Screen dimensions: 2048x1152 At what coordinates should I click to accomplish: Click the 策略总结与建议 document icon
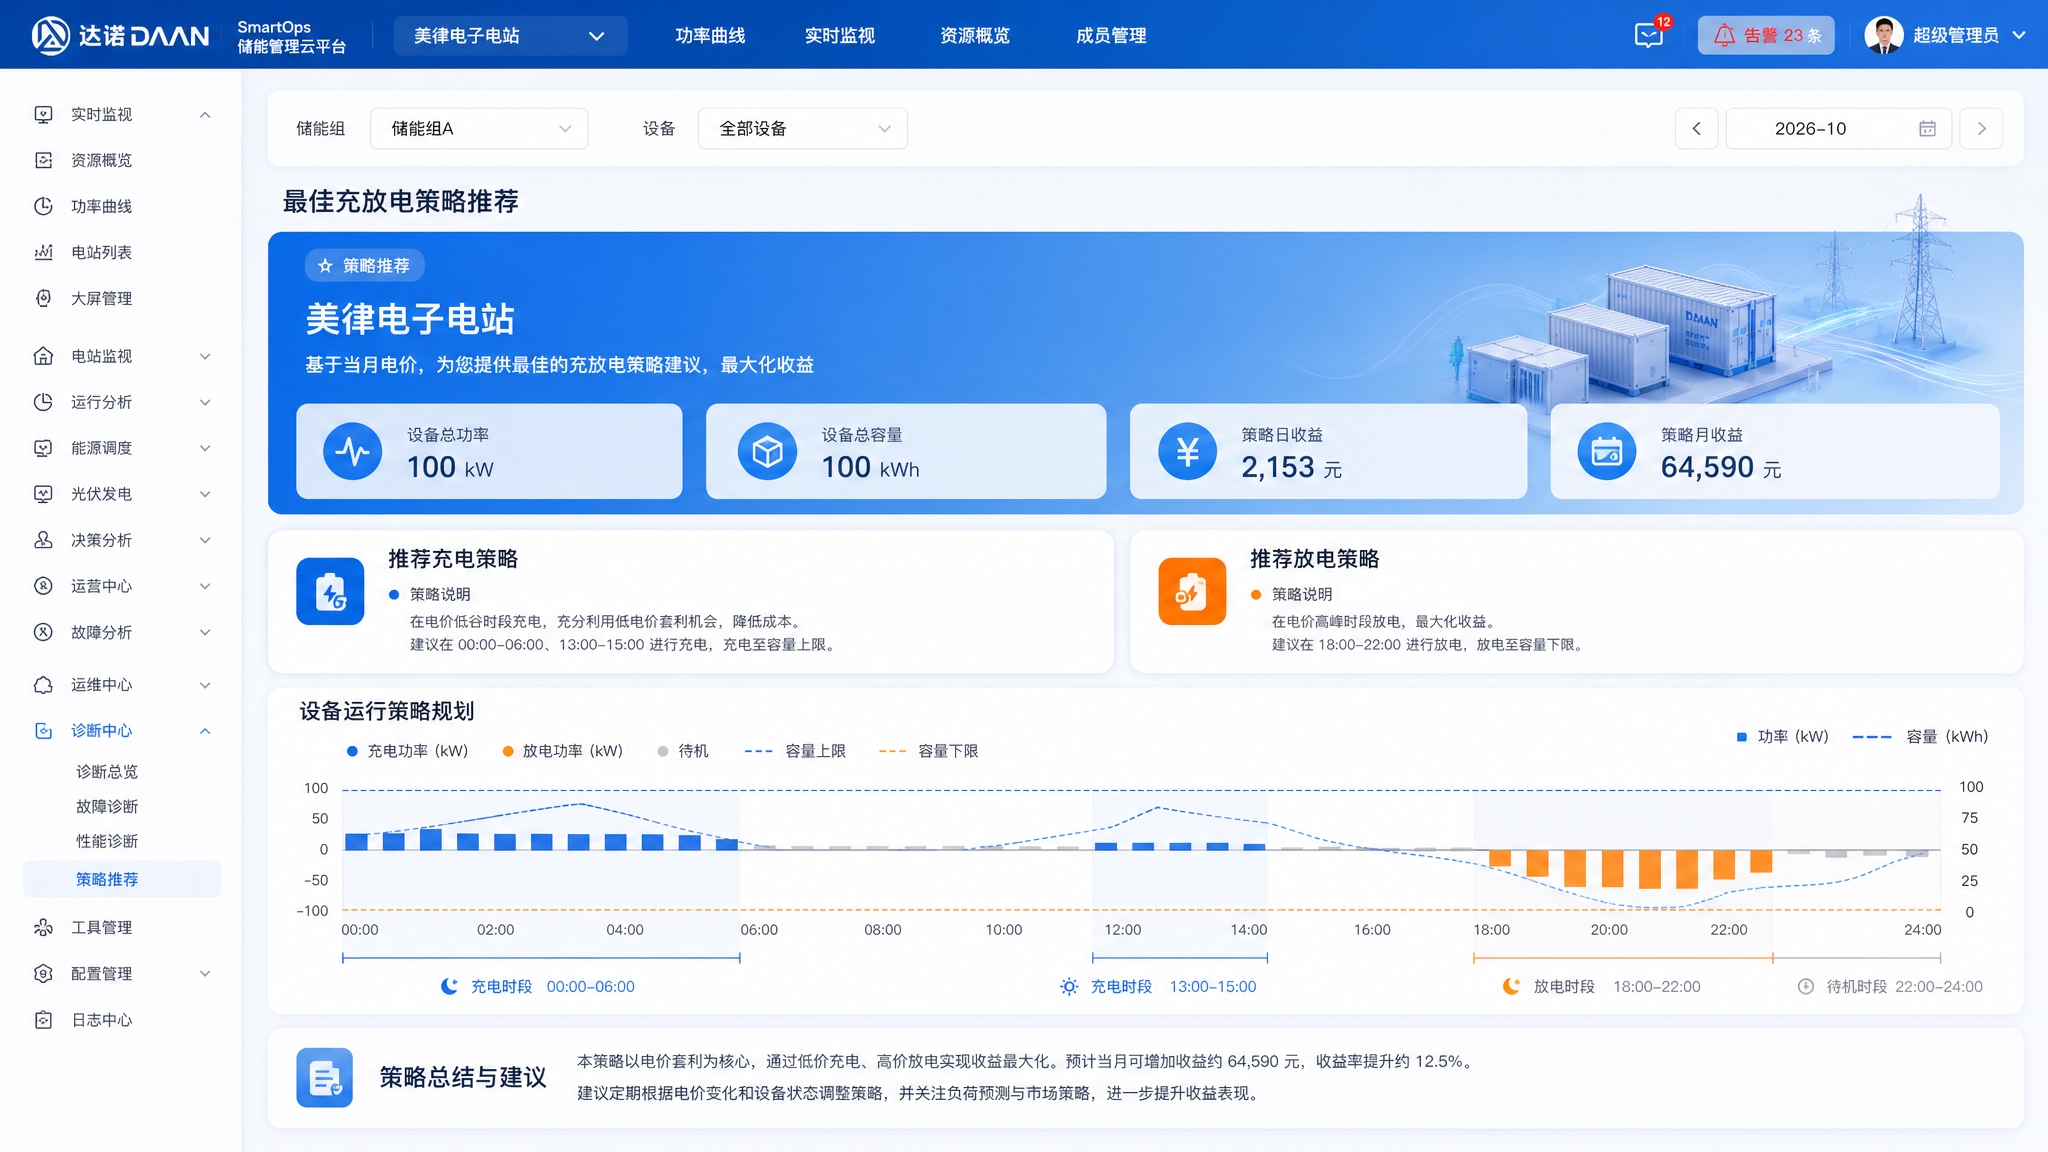tap(324, 1077)
